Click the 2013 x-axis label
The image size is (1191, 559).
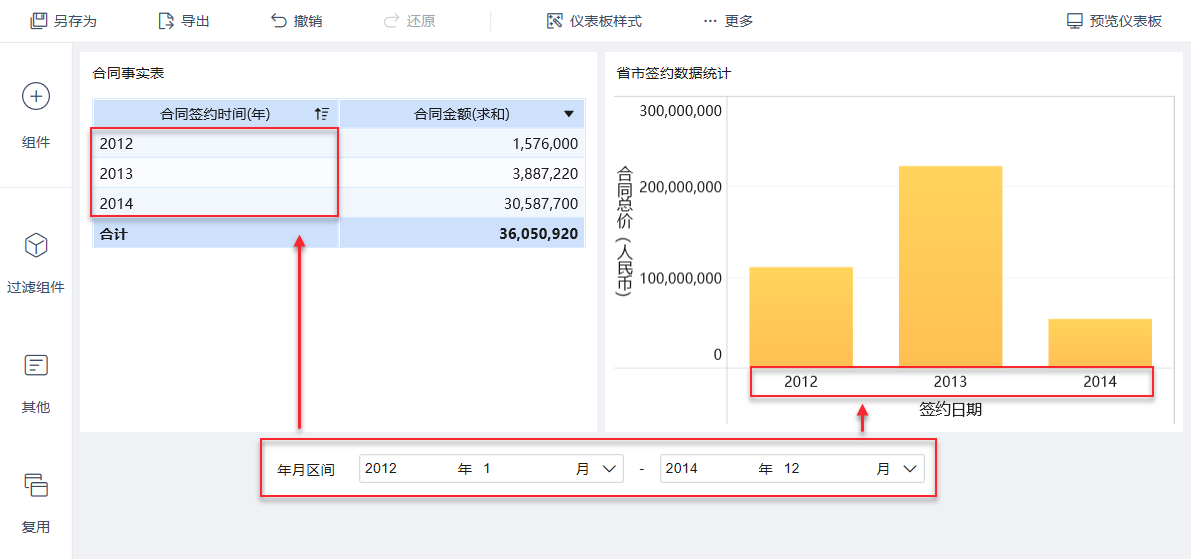point(950,382)
